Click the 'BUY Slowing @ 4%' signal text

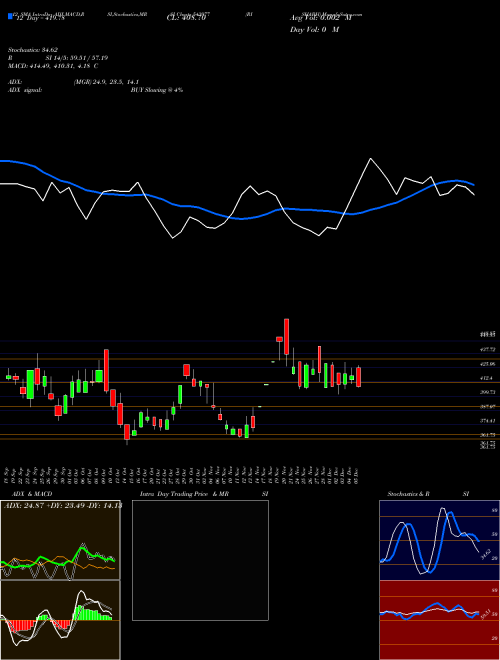[157, 90]
